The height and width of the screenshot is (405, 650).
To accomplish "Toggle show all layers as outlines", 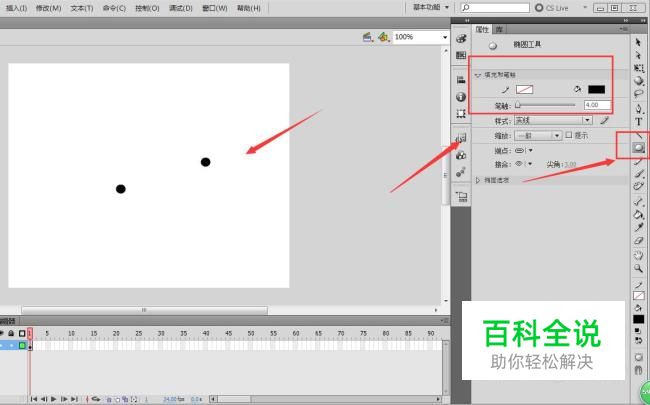I will [x=22, y=333].
